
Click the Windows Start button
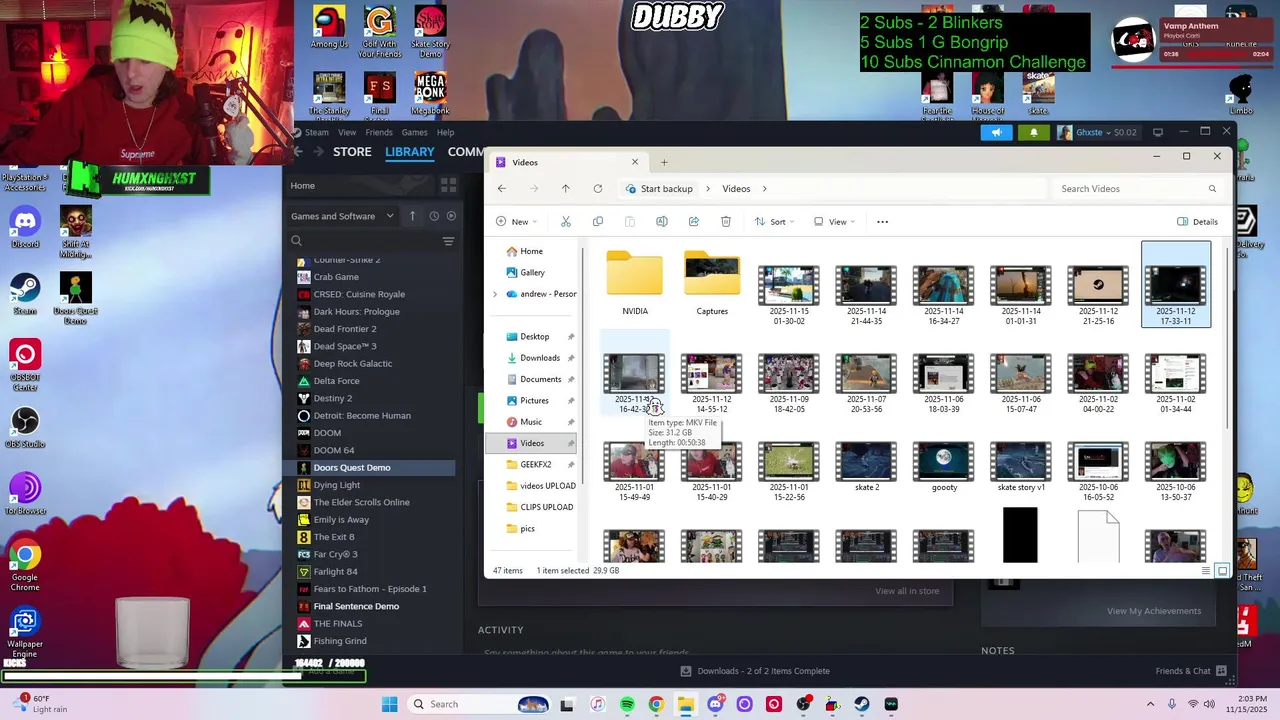pos(389,704)
